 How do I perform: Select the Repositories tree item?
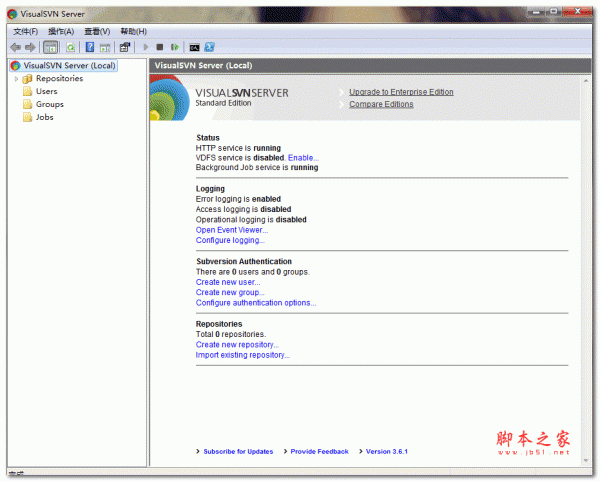click(59, 78)
